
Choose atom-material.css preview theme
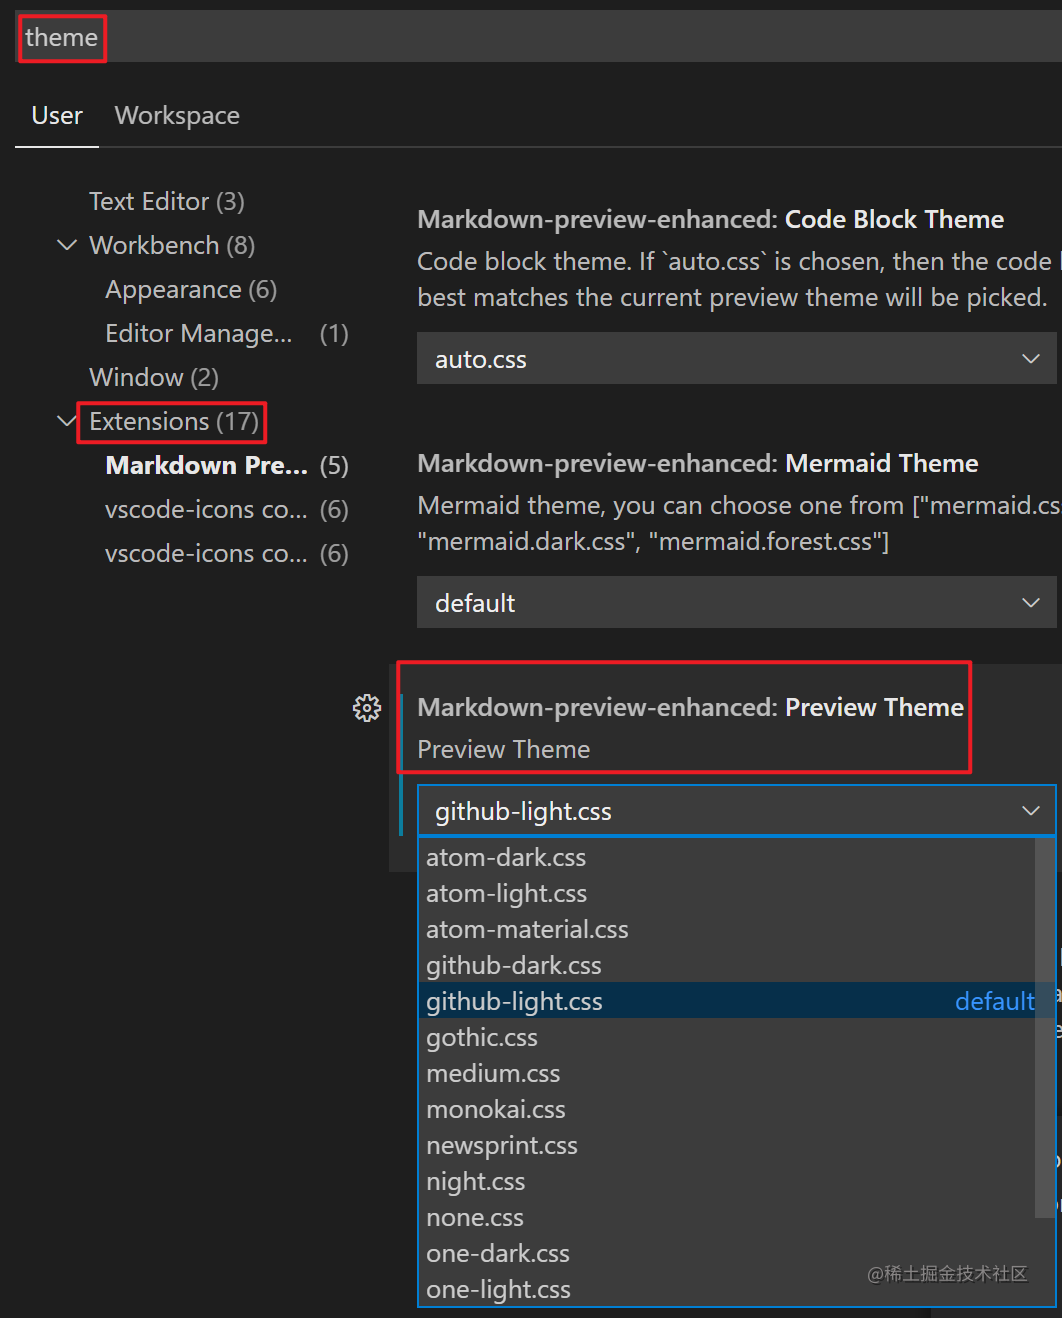(726, 929)
